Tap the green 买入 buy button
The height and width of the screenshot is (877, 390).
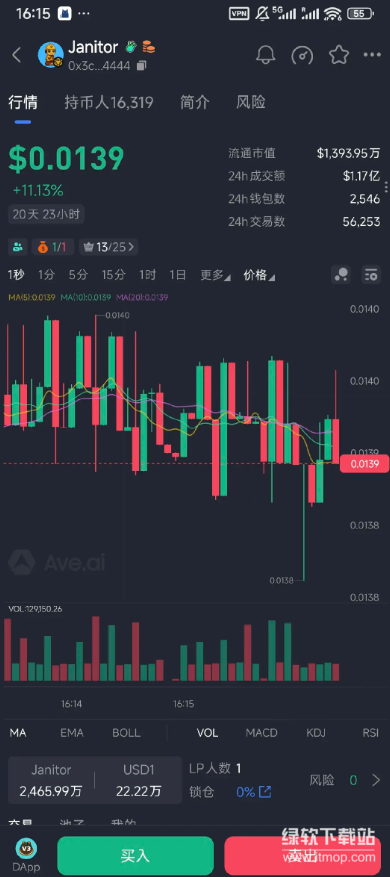point(135,856)
